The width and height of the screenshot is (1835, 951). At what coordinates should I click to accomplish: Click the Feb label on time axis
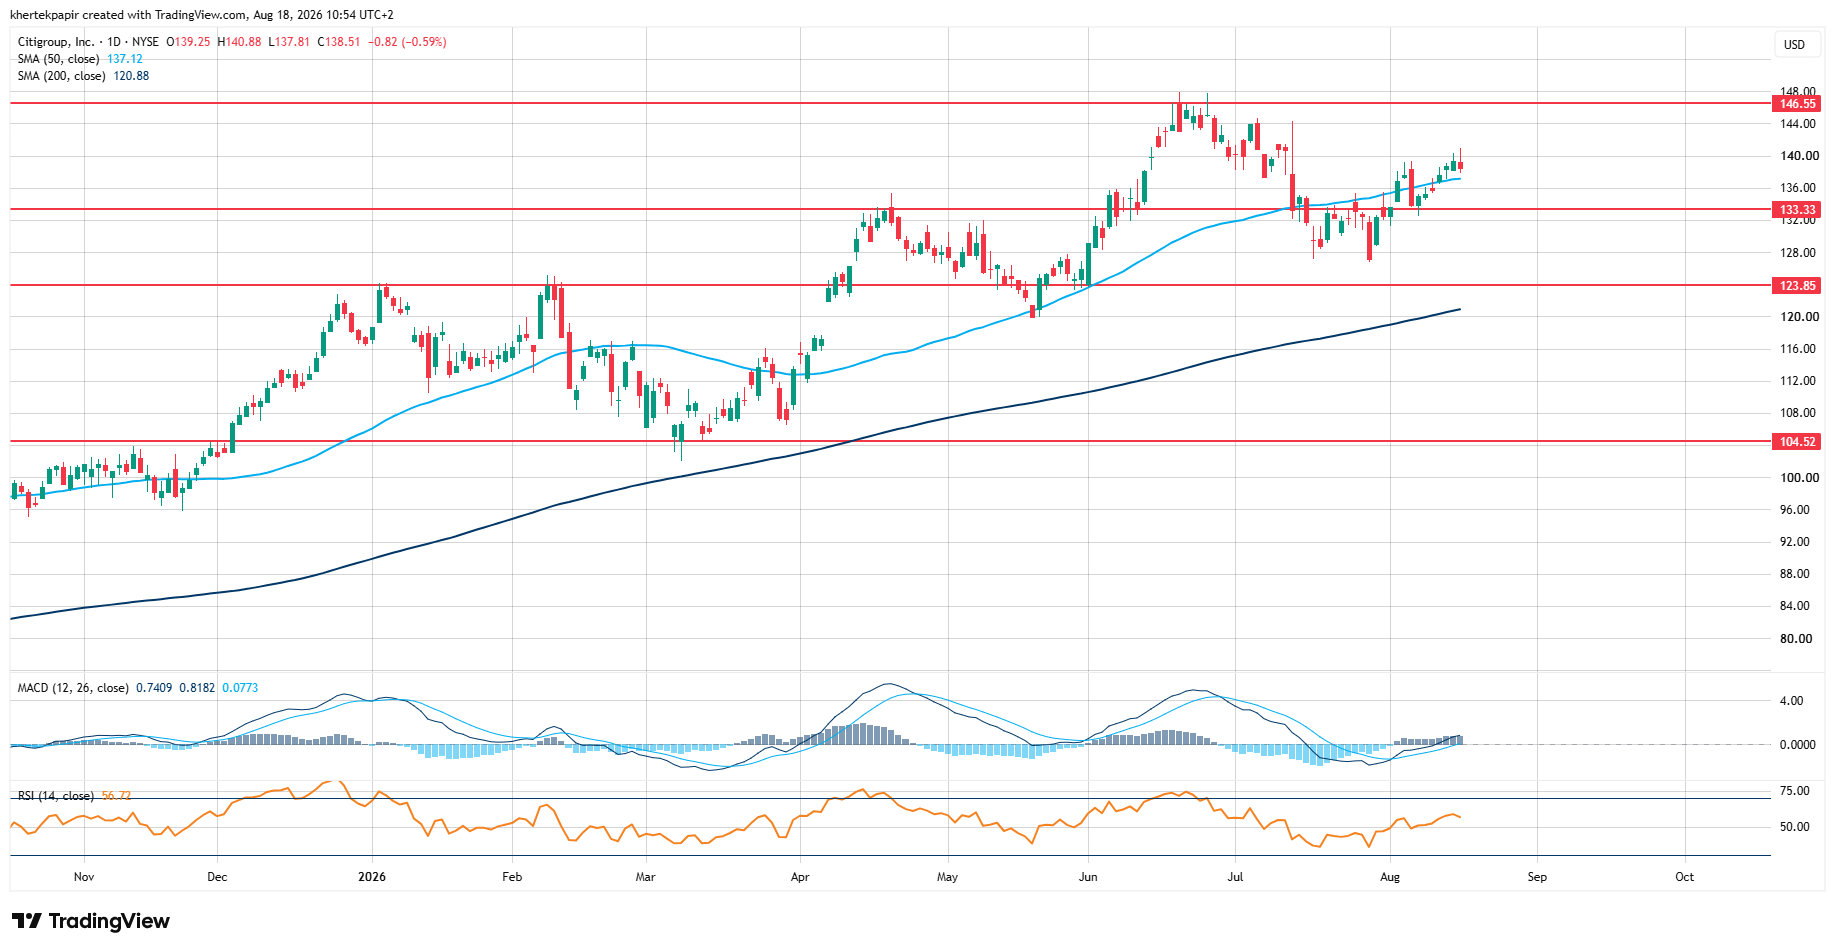pyautogui.click(x=512, y=877)
